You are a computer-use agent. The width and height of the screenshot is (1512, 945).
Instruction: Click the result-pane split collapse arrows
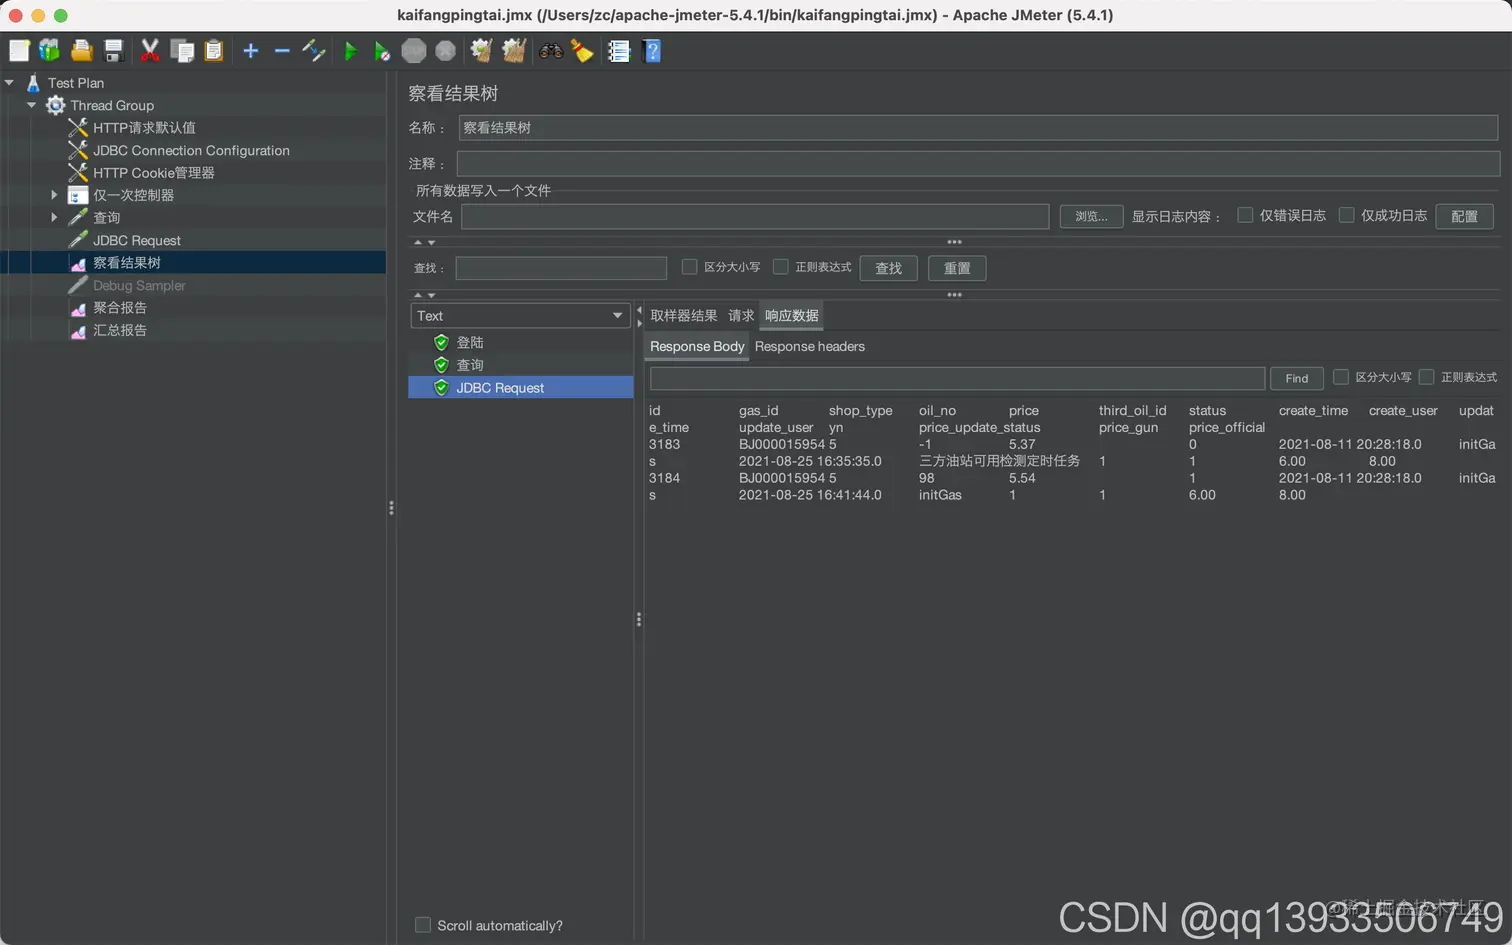(x=639, y=316)
